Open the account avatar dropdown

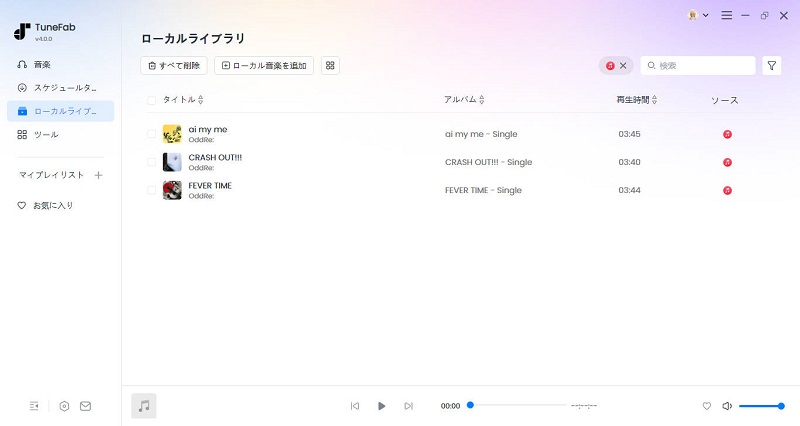[698, 15]
